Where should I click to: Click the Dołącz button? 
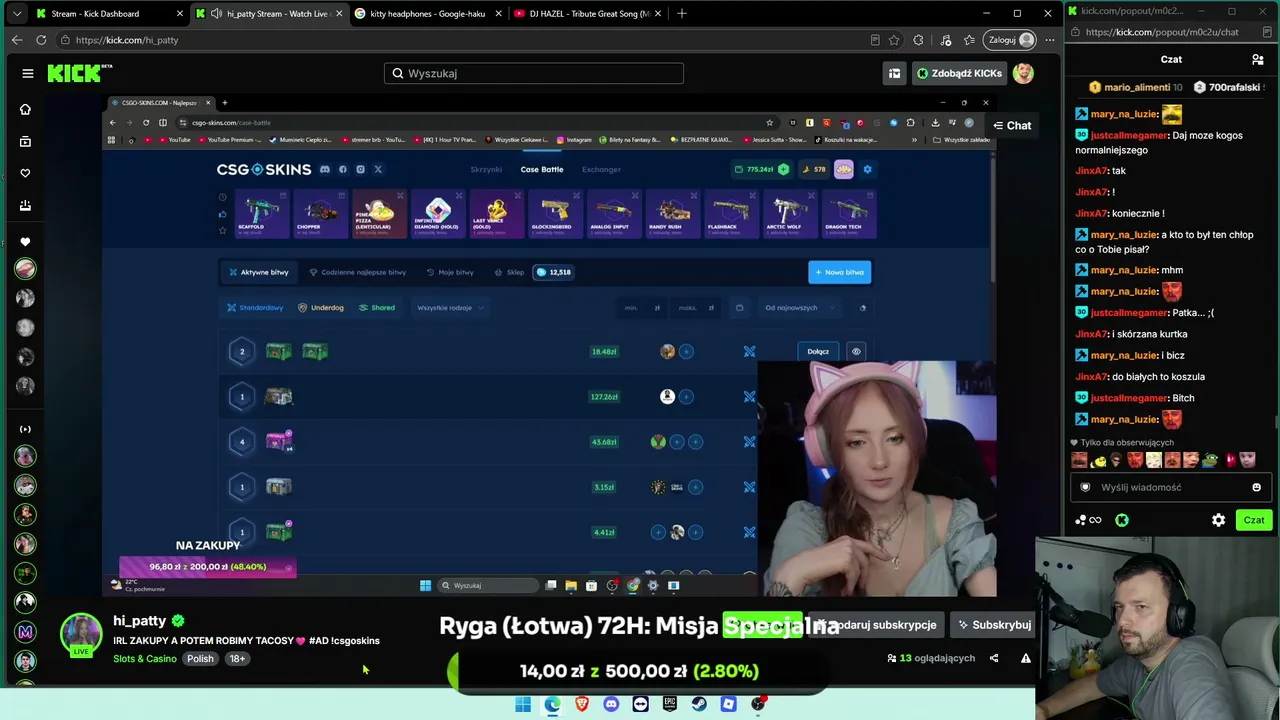tap(818, 351)
